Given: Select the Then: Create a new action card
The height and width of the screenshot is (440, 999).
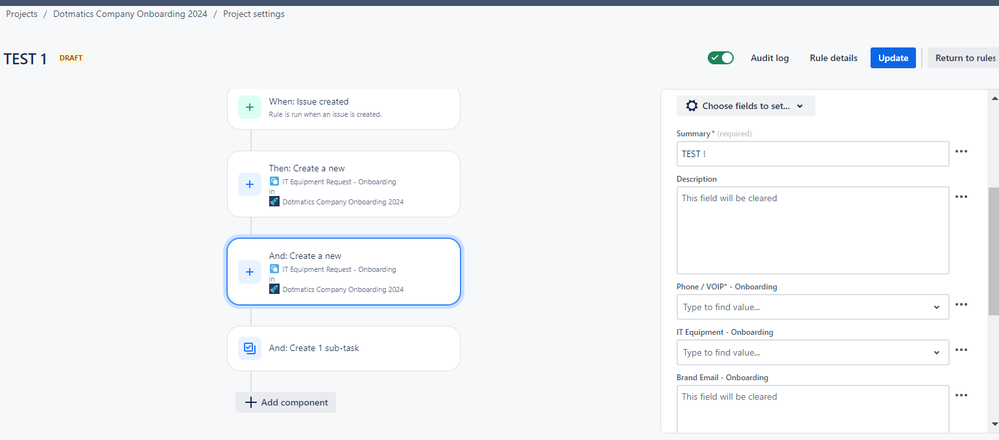Looking at the screenshot, I should pos(343,185).
